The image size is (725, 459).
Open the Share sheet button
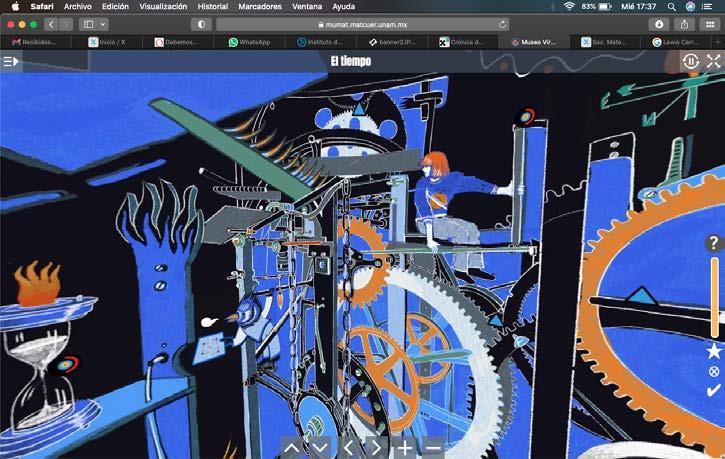click(684, 24)
